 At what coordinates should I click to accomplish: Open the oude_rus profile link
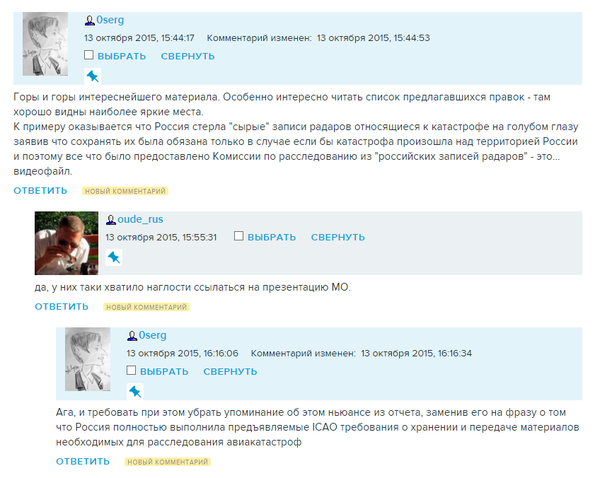click(x=140, y=219)
